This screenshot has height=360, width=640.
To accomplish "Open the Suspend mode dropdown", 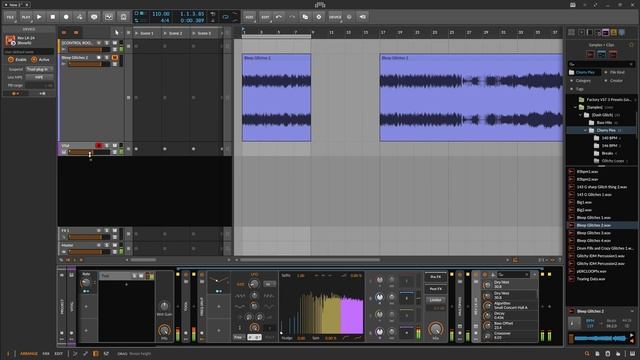I will pos(39,69).
